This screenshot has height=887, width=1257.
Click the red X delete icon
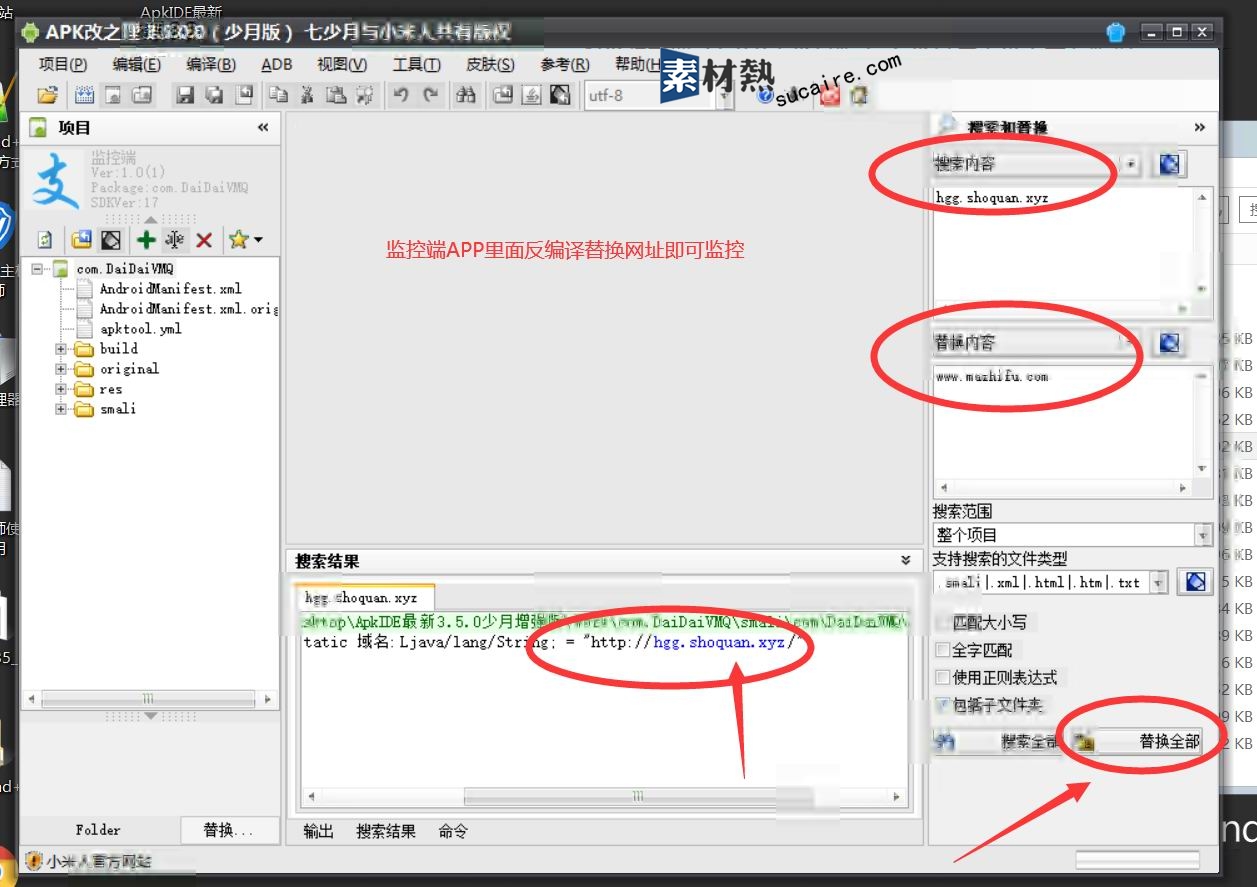click(x=204, y=240)
